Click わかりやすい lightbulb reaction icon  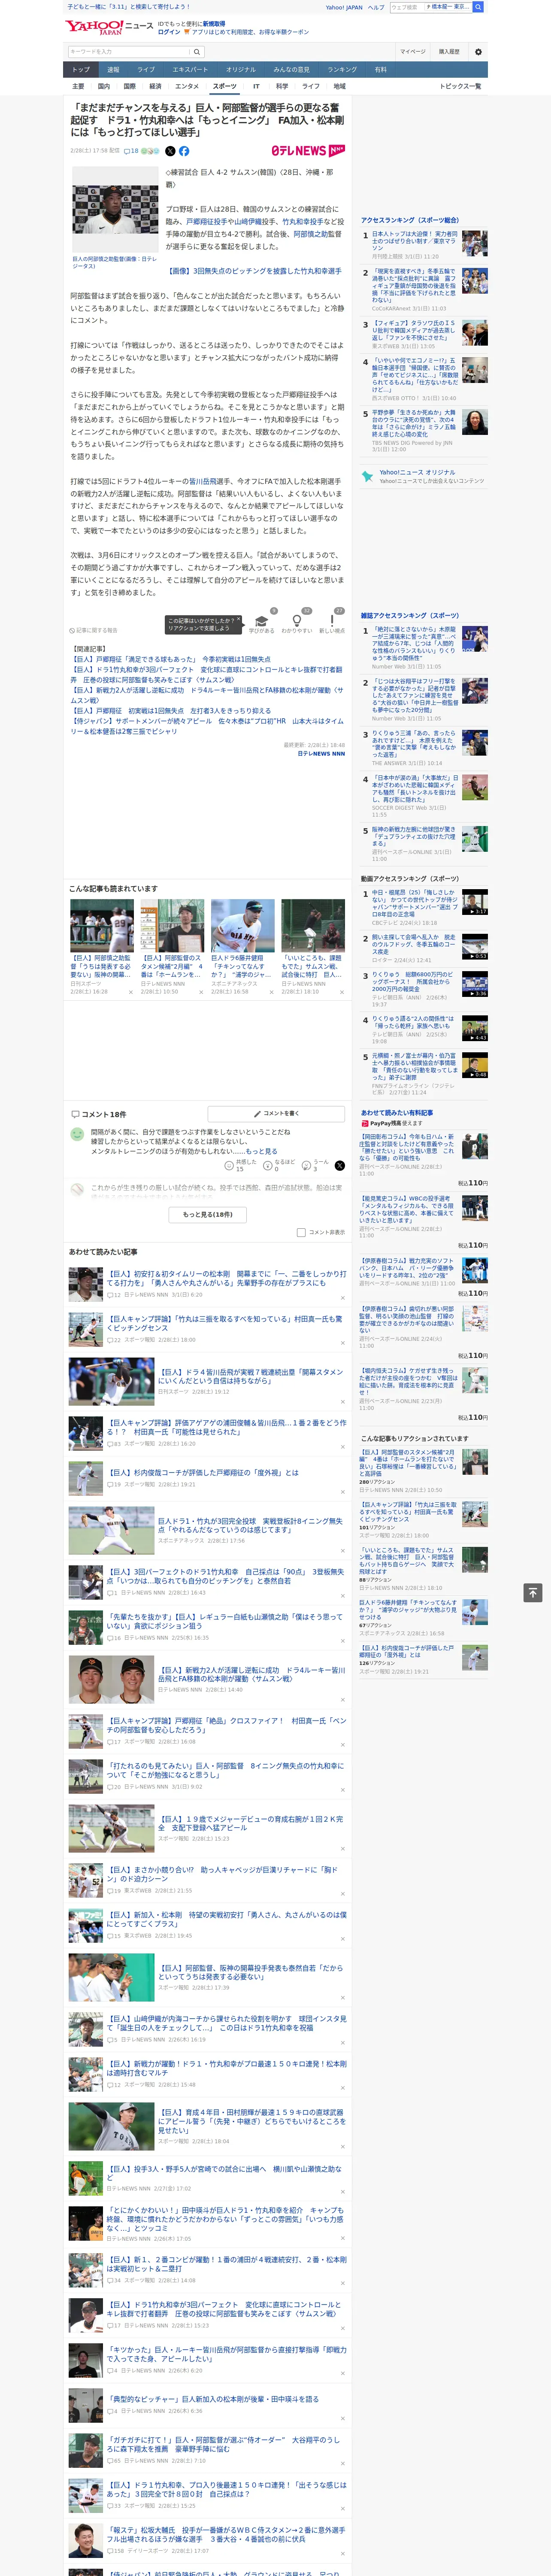(296, 620)
